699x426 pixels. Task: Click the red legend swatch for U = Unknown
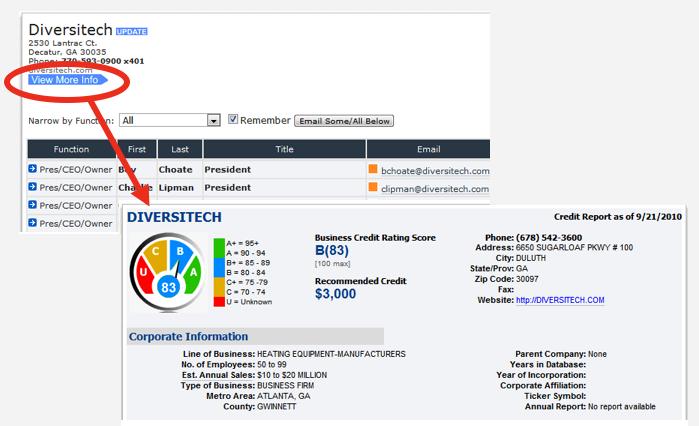(x=219, y=302)
